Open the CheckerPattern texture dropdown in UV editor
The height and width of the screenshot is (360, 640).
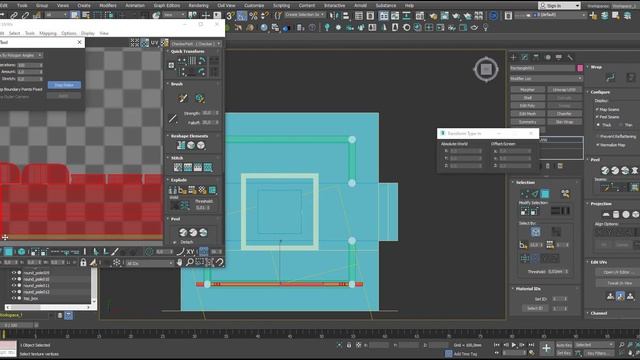click(196, 43)
